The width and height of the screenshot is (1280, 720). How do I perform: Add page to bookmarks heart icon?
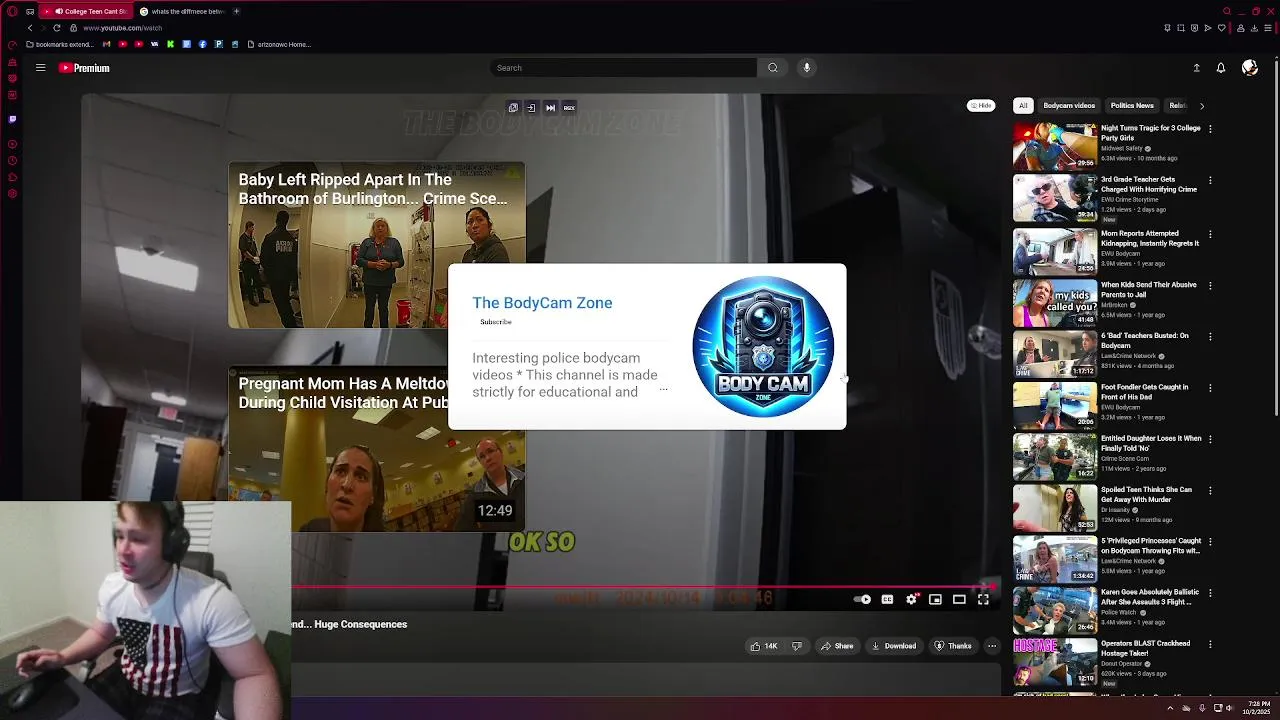coord(1221,28)
